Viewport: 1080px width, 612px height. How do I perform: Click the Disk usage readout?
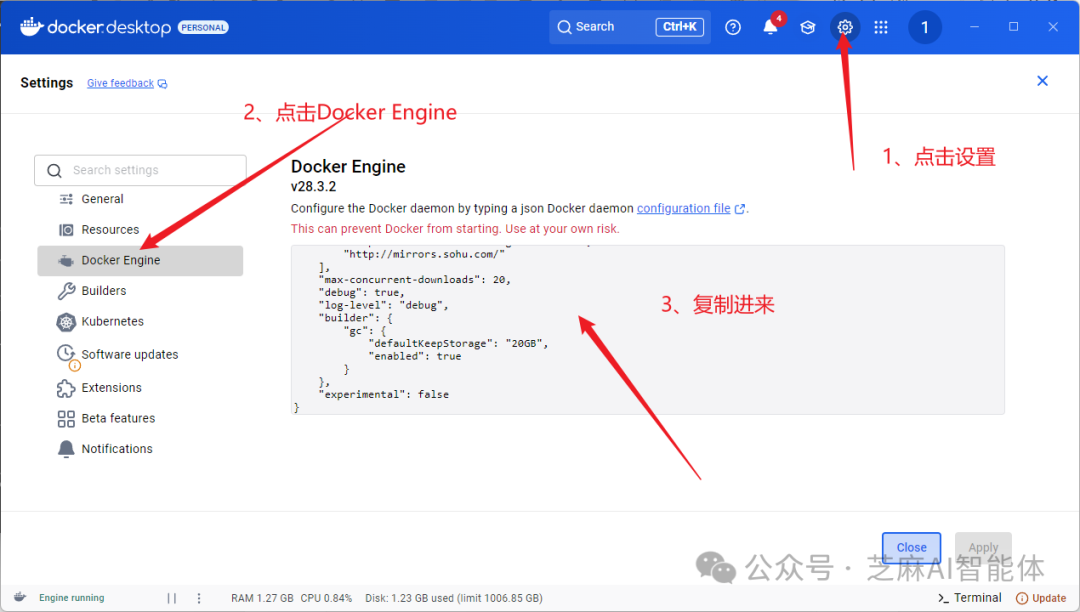click(x=454, y=598)
